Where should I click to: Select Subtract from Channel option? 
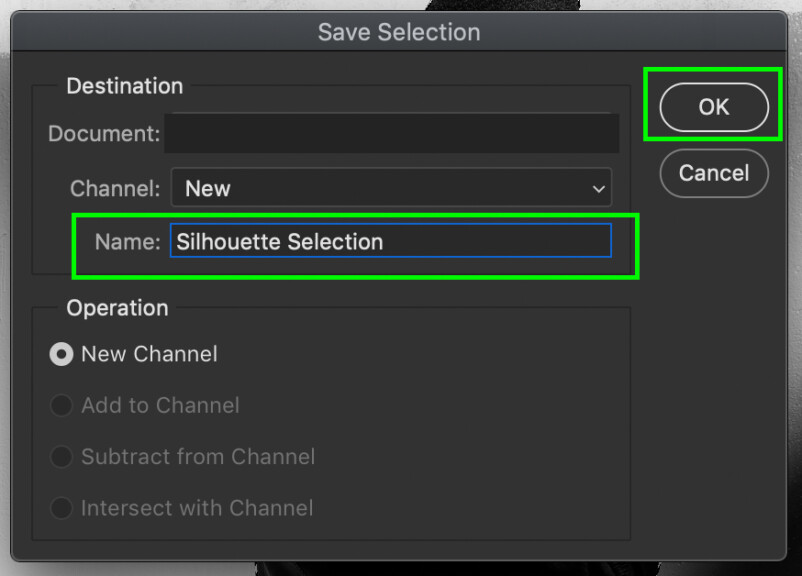pyautogui.click(x=61, y=457)
